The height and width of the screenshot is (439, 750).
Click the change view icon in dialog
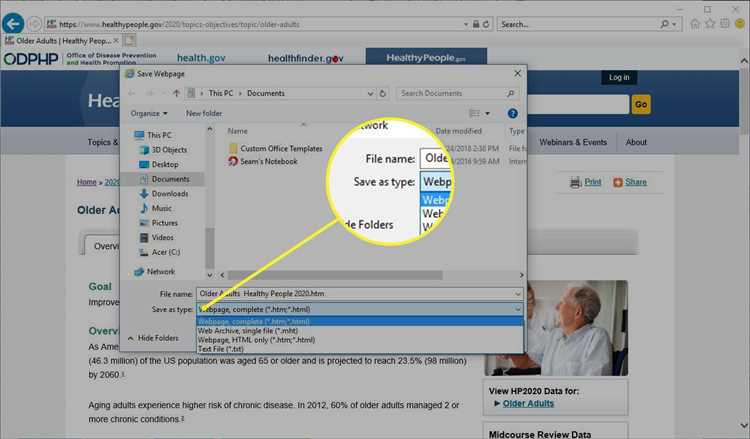click(474, 113)
